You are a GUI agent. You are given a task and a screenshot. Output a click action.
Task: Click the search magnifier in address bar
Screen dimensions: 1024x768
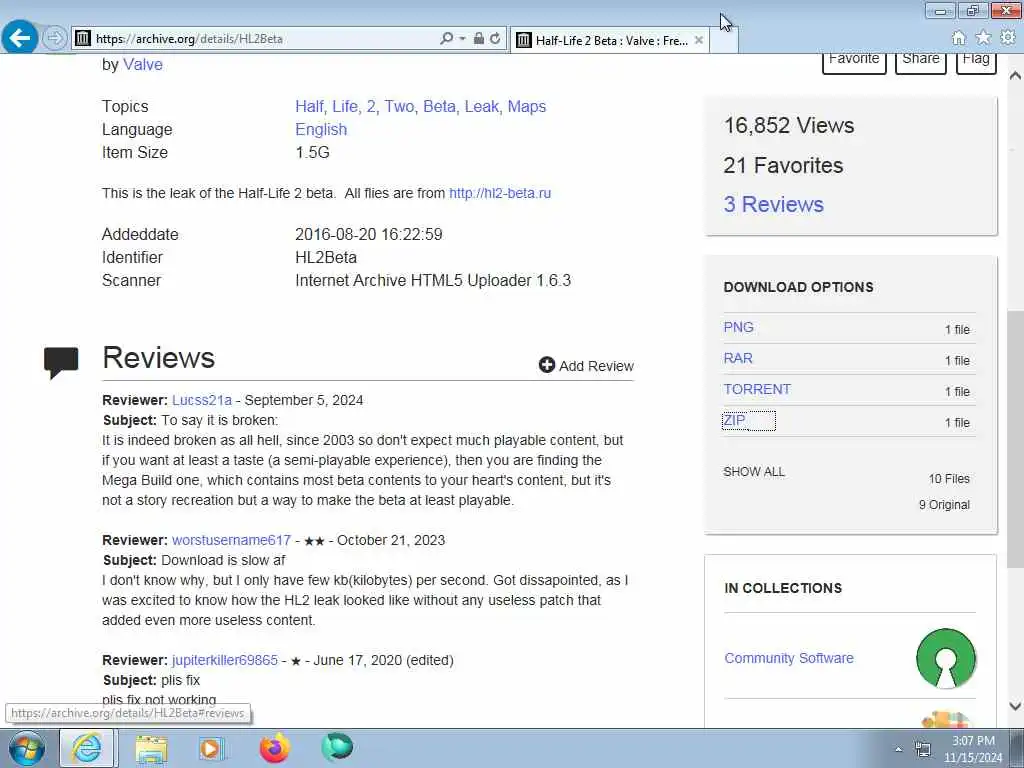click(x=447, y=39)
